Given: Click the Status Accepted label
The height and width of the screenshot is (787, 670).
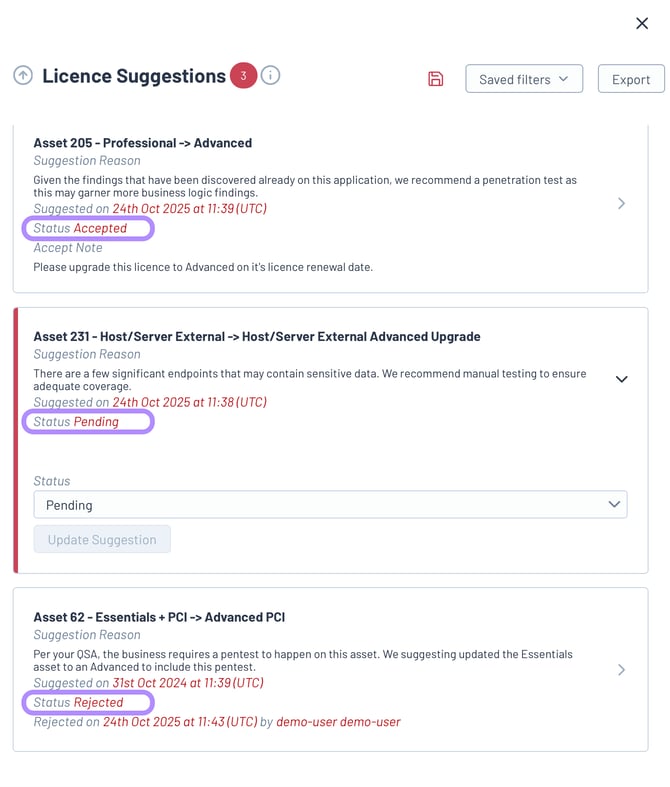Looking at the screenshot, I should tap(87, 229).
